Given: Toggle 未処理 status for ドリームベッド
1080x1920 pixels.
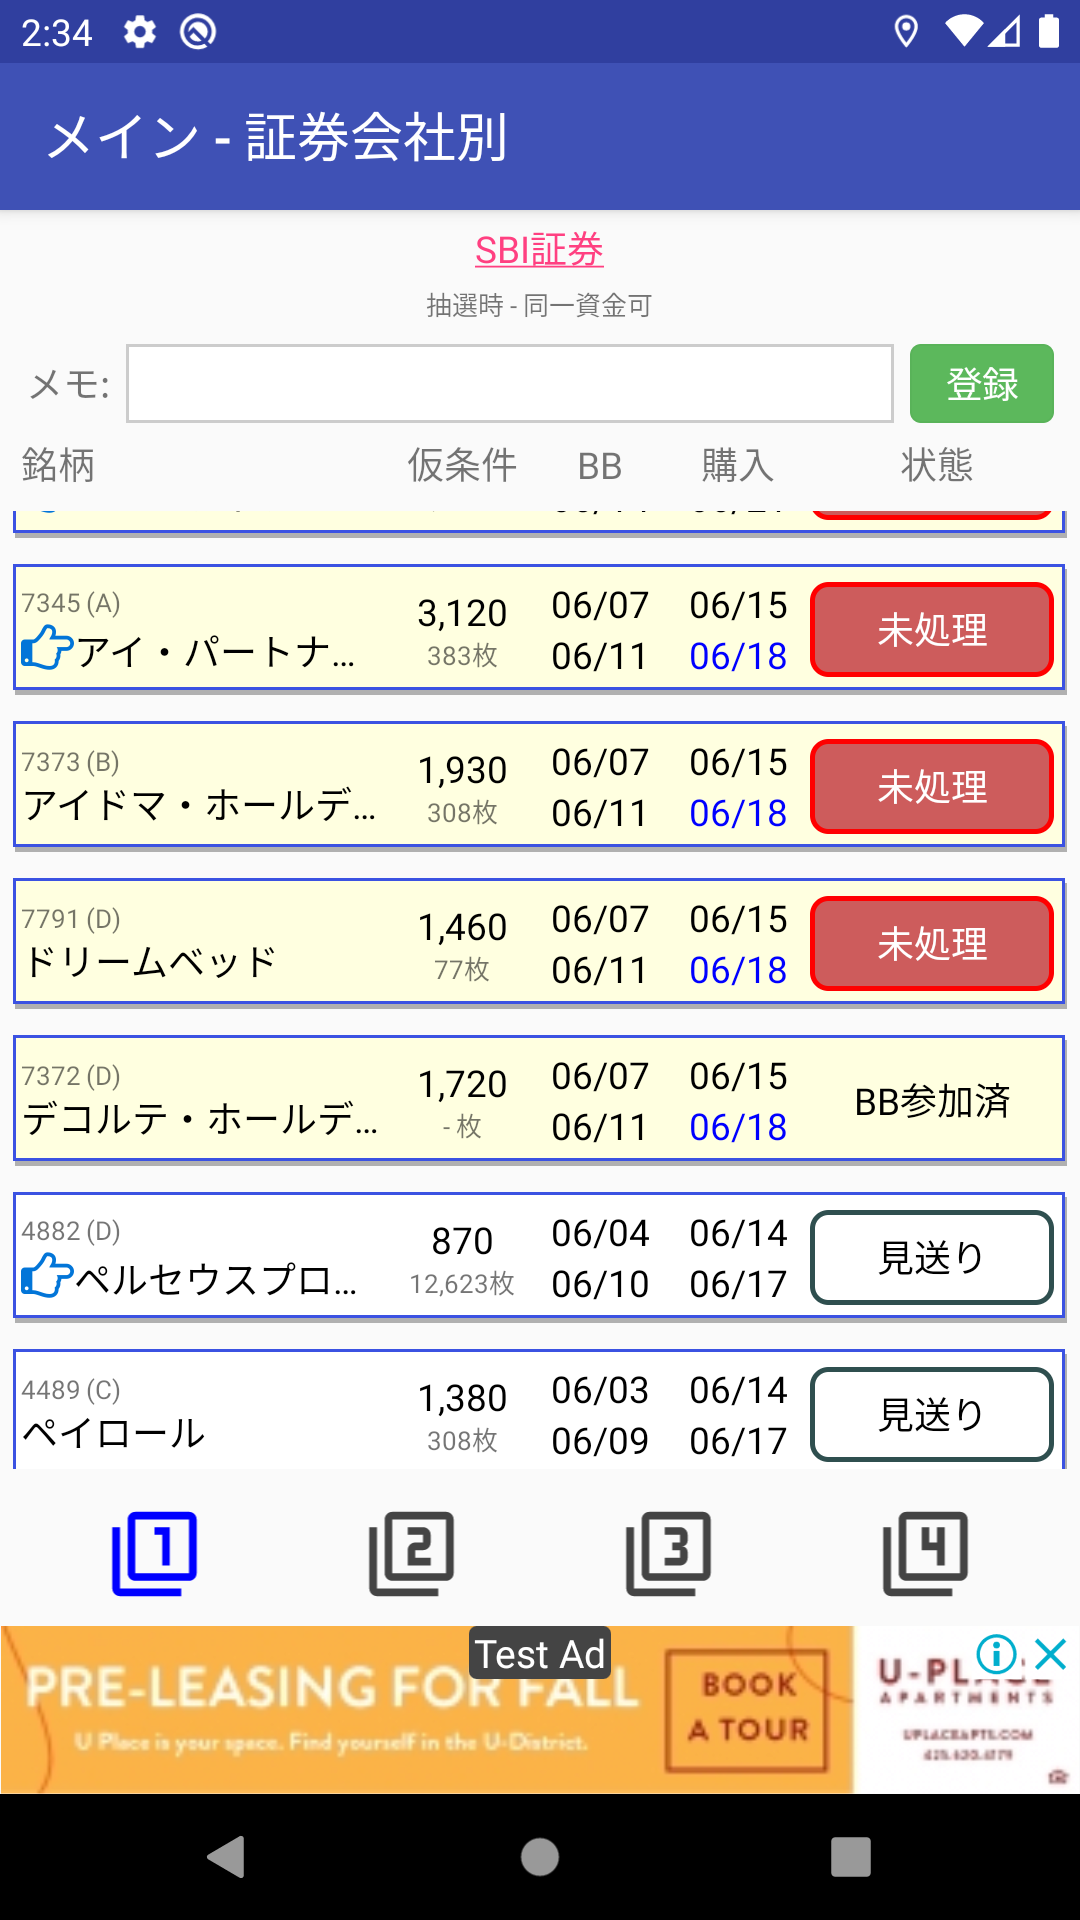Looking at the screenshot, I should (x=931, y=944).
